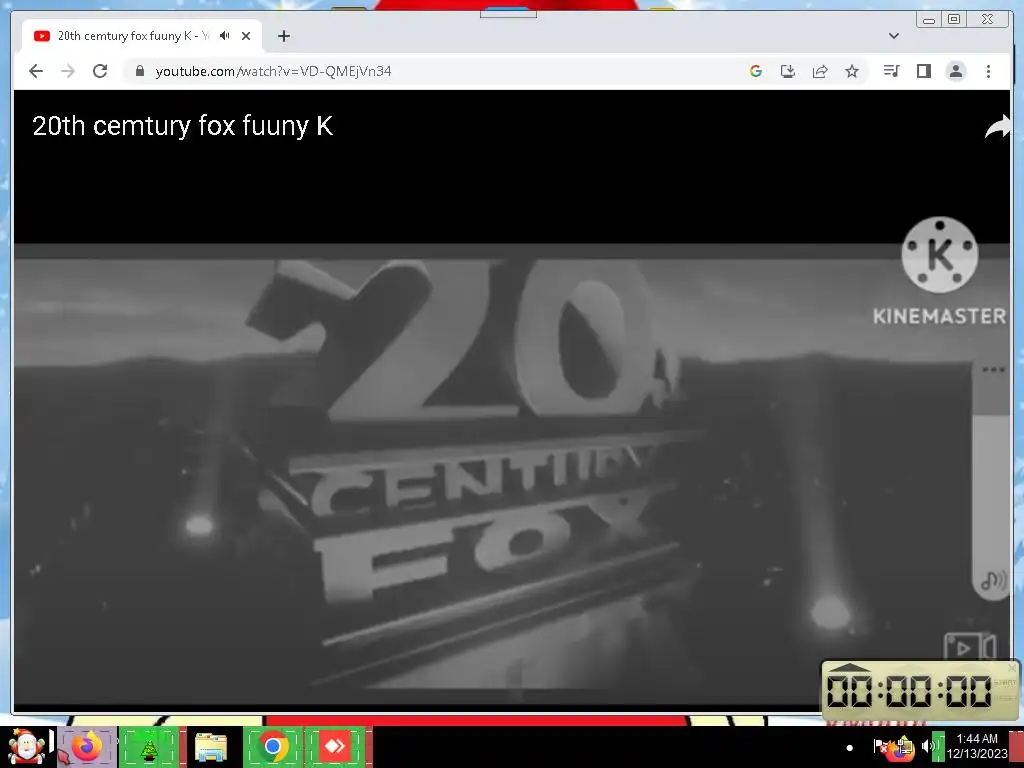Open the red AnyDesk taskbar app
1024x768 pixels.
pos(335,746)
